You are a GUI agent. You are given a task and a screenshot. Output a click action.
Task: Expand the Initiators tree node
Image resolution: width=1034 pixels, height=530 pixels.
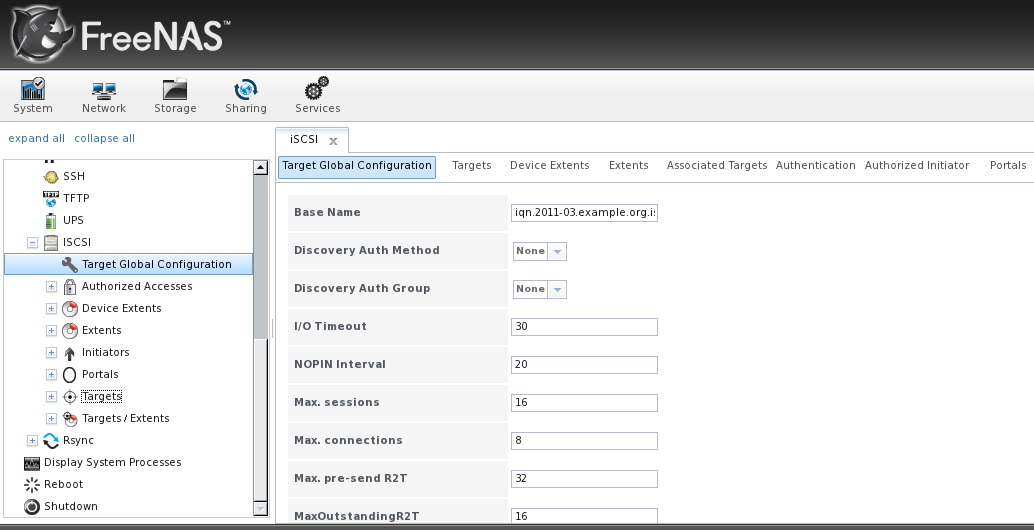tap(51, 353)
